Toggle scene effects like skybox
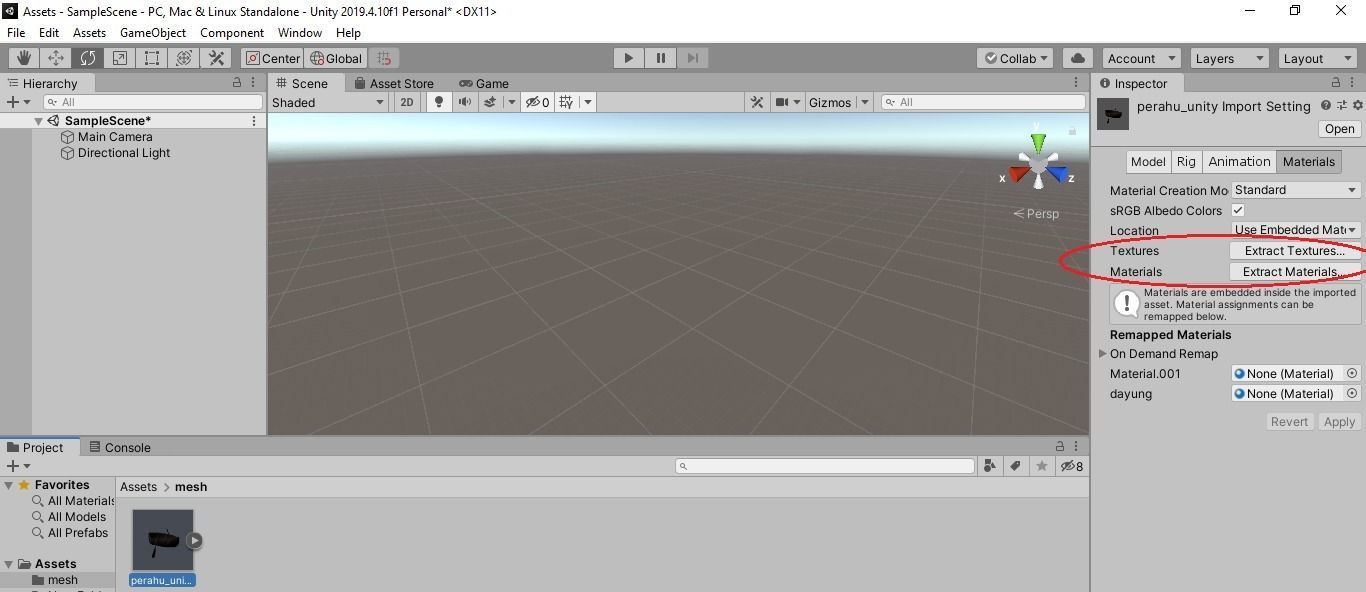This screenshot has width=1366, height=592. [490, 102]
